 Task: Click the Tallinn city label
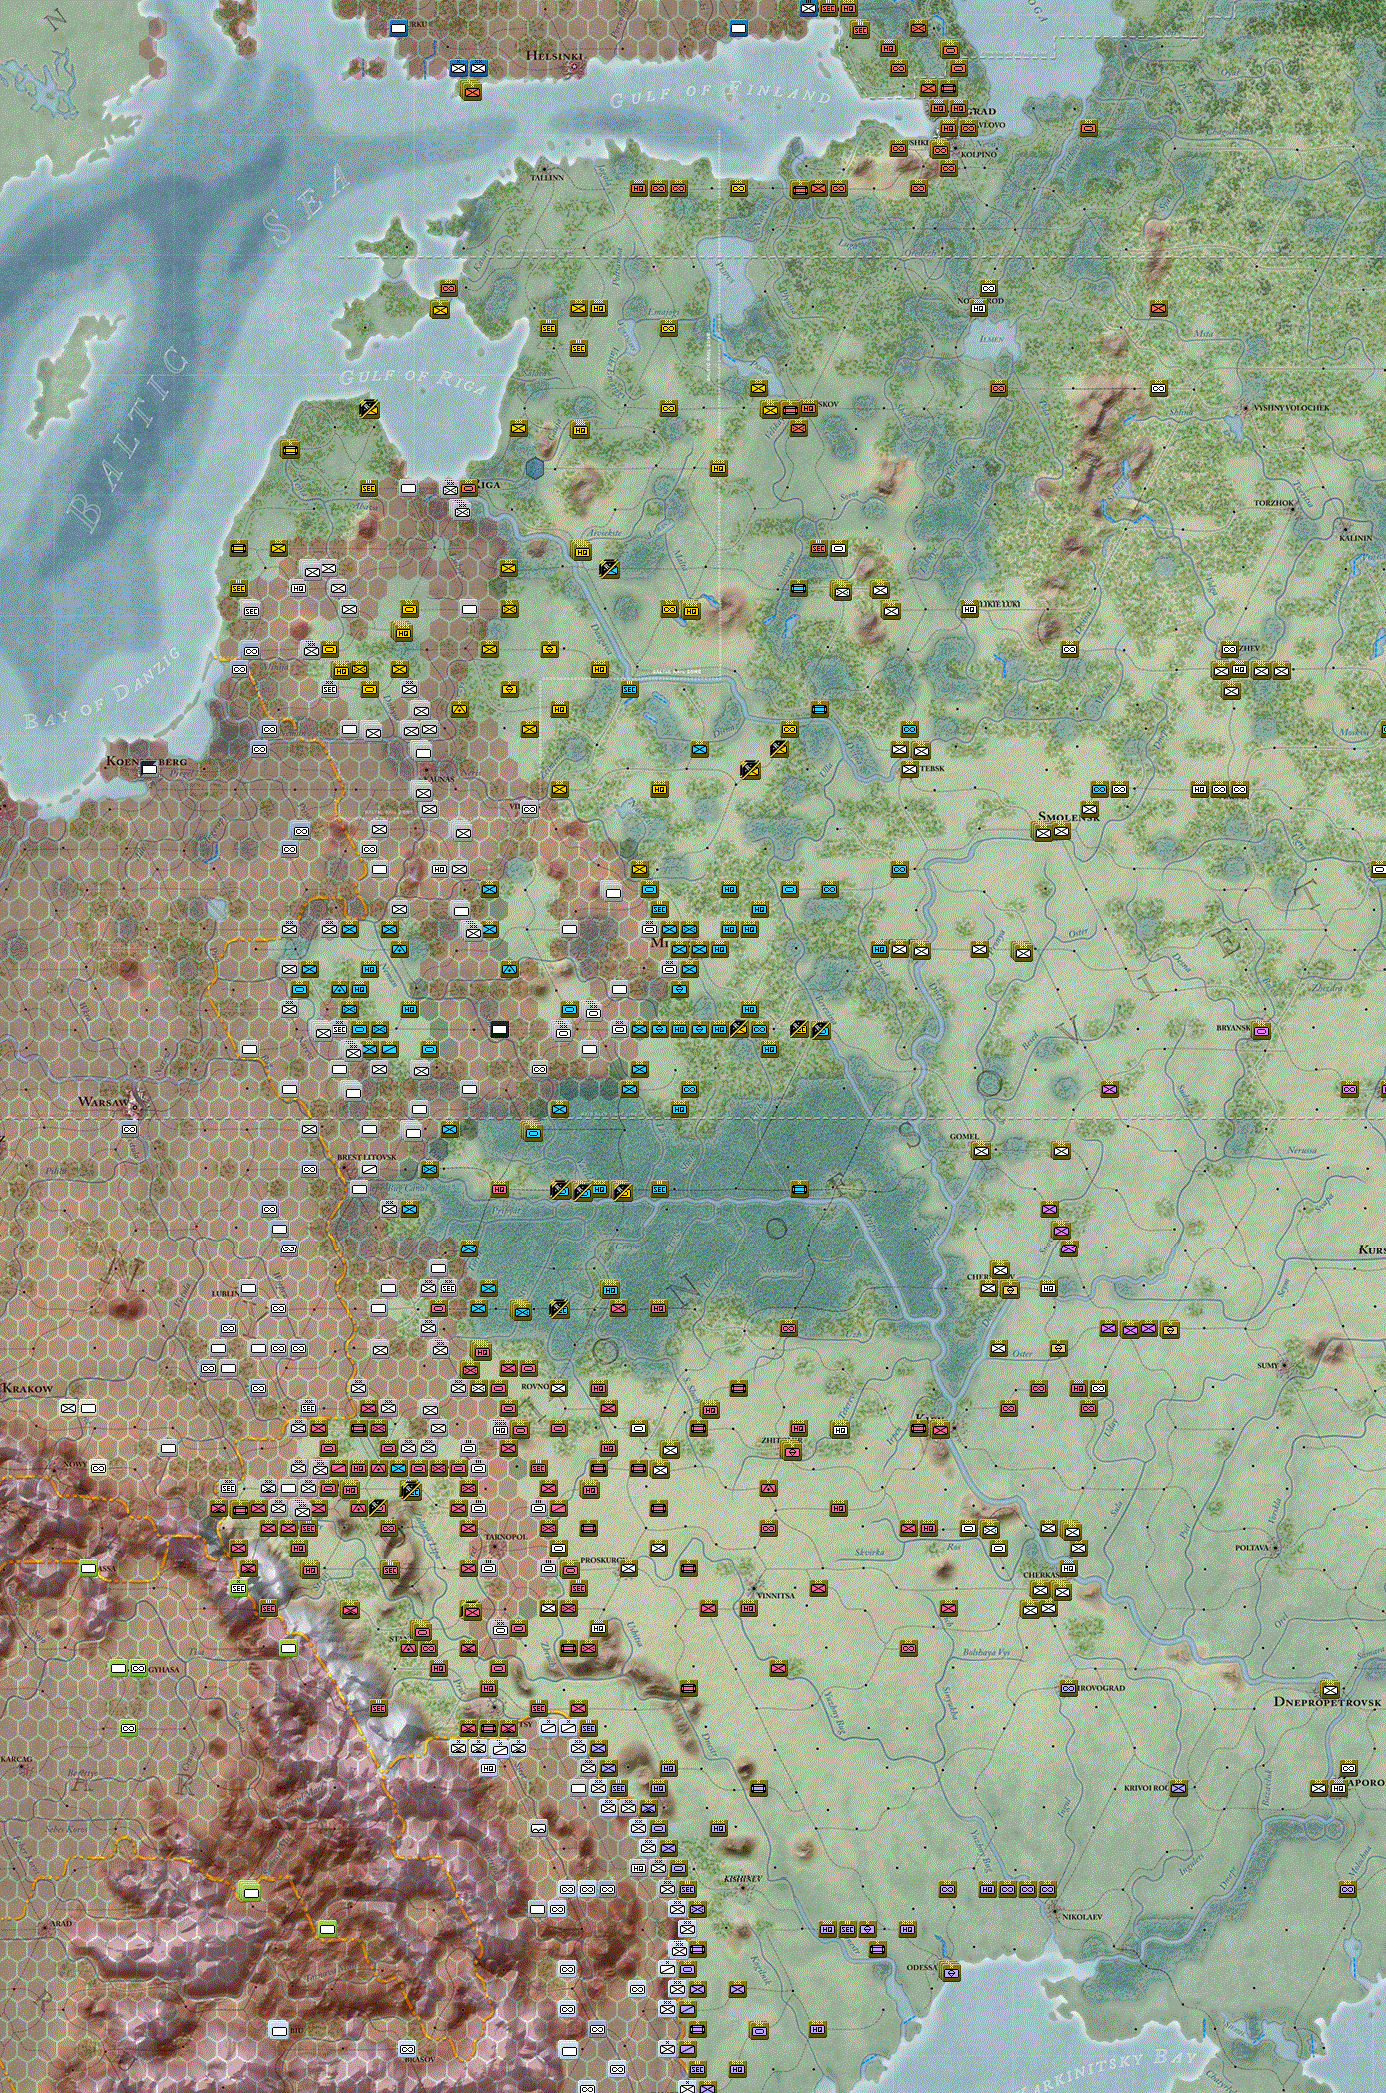(x=547, y=177)
